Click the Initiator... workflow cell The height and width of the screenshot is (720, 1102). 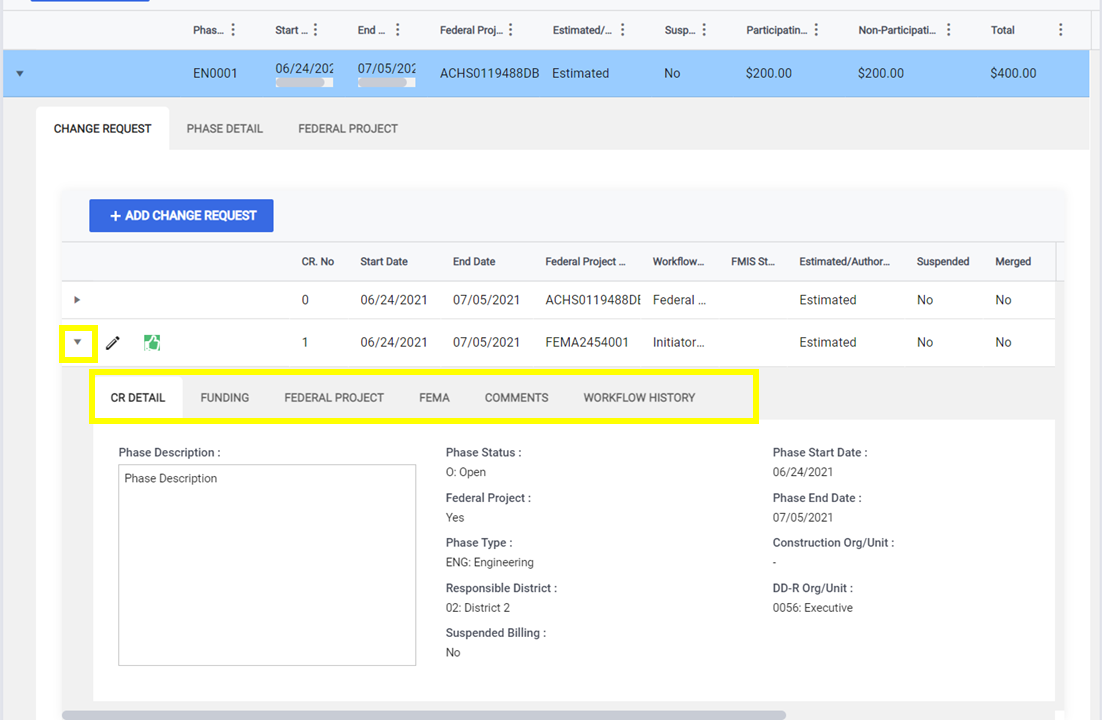pyautogui.click(x=678, y=342)
